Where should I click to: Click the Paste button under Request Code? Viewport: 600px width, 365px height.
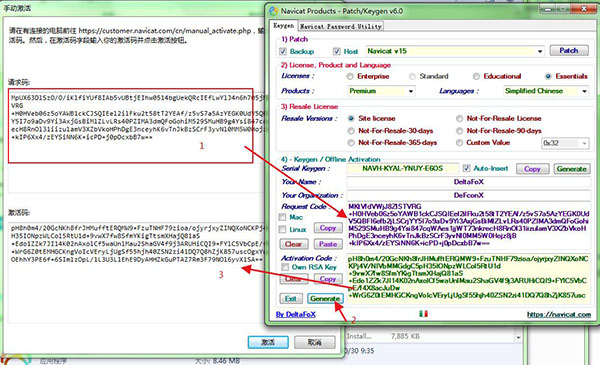(x=328, y=244)
